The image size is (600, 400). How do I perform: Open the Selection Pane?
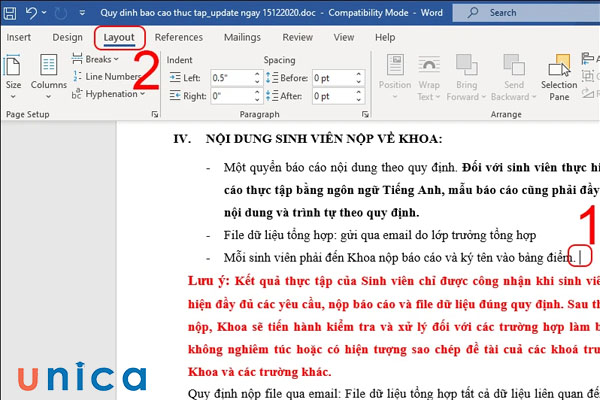pyautogui.click(x=559, y=77)
